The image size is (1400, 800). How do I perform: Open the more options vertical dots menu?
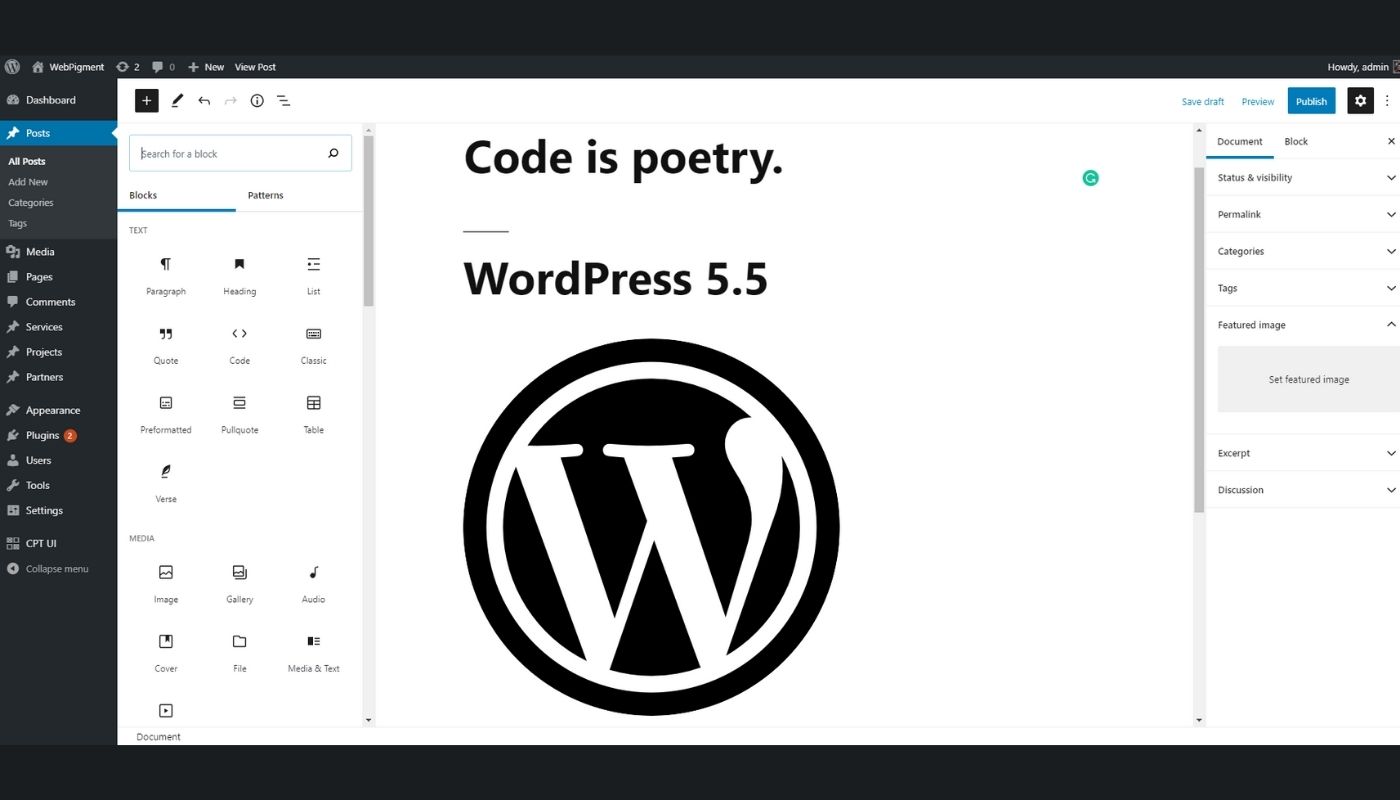pyautogui.click(x=1387, y=101)
